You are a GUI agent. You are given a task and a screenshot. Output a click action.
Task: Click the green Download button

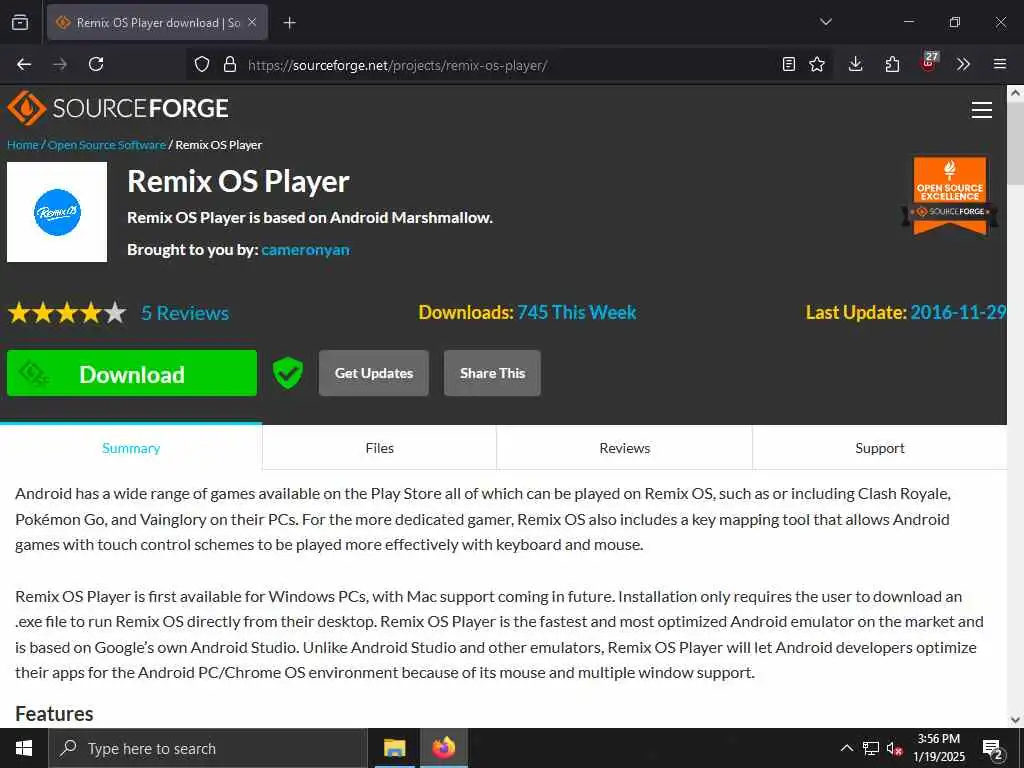click(x=132, y=373)
